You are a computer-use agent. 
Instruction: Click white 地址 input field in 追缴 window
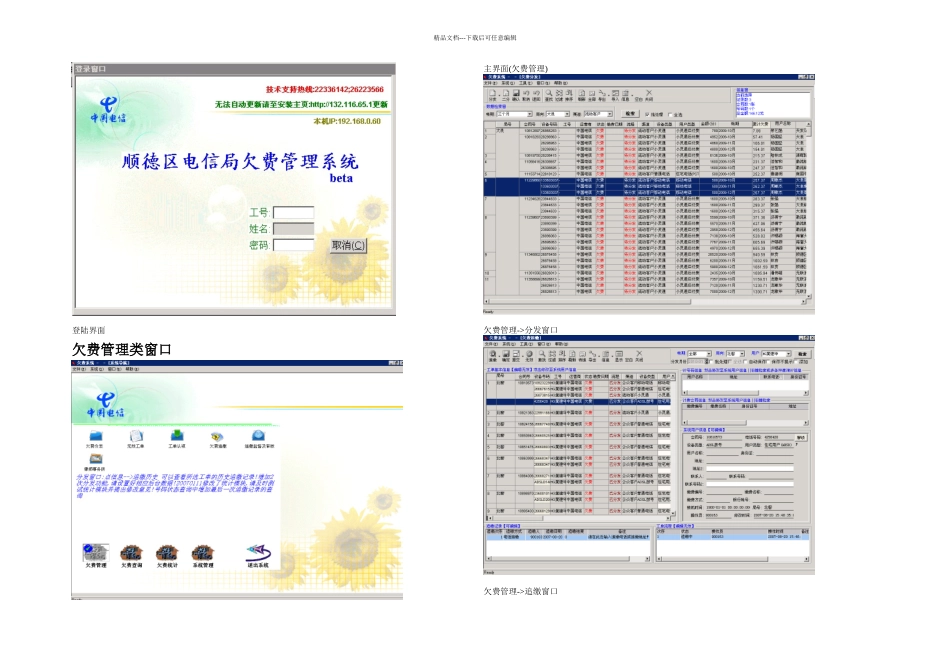(x=750, y=468)
